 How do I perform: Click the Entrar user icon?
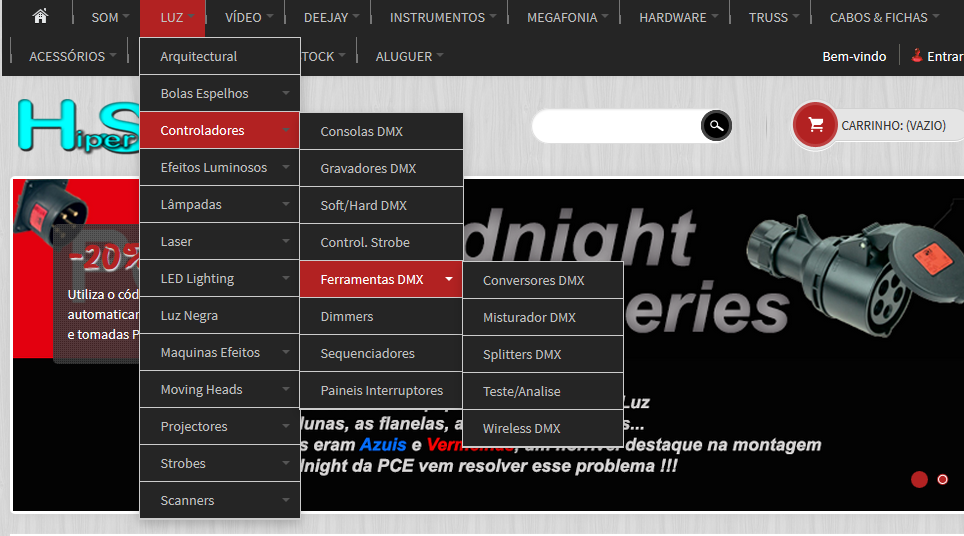click(917, 55)
